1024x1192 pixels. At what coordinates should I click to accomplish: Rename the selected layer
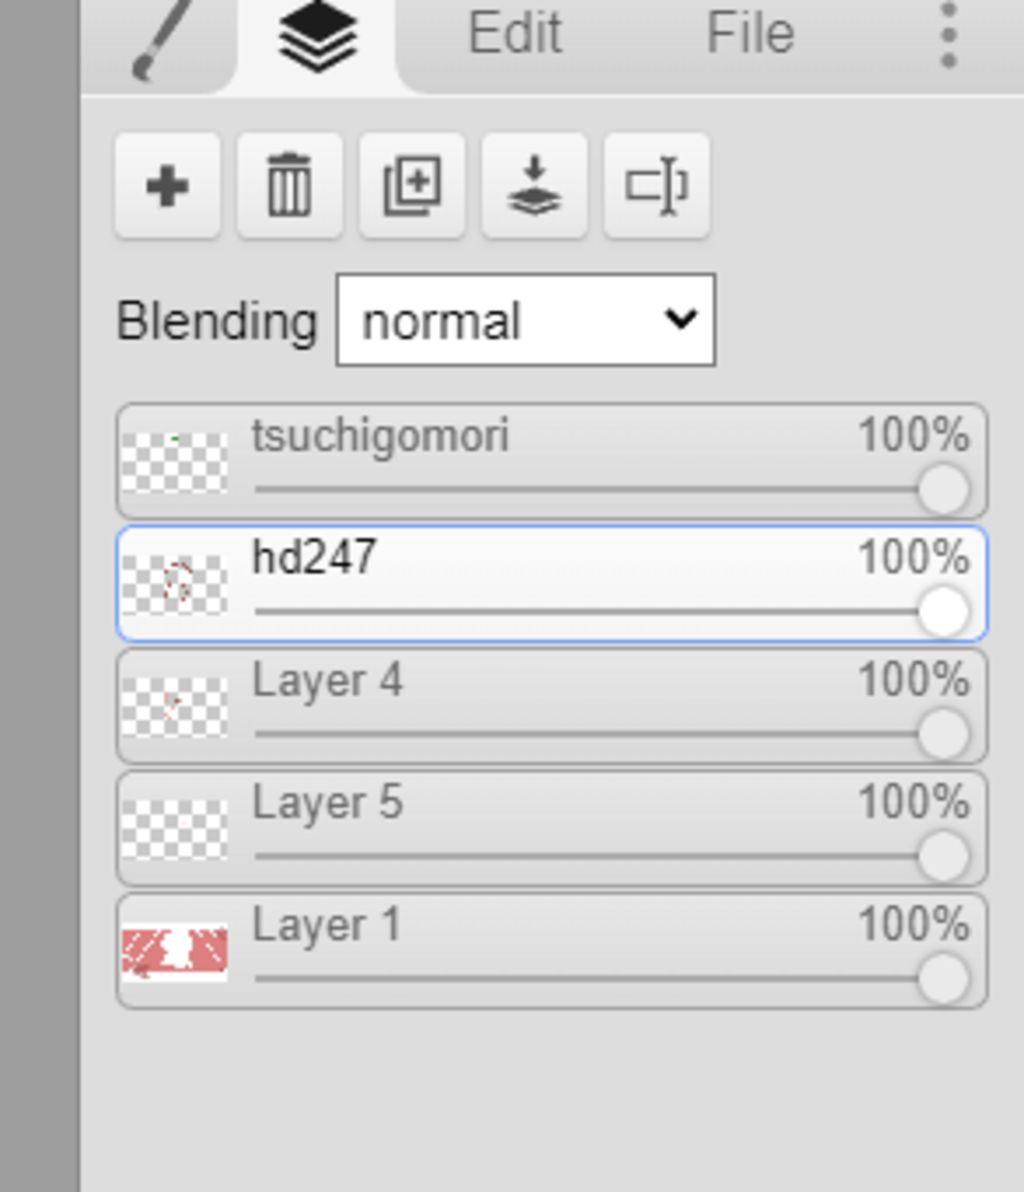(x=657, y=186)
